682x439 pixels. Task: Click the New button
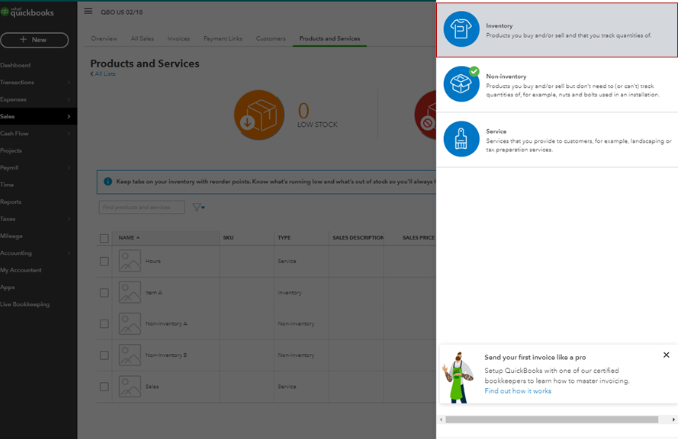click(34, 40)
